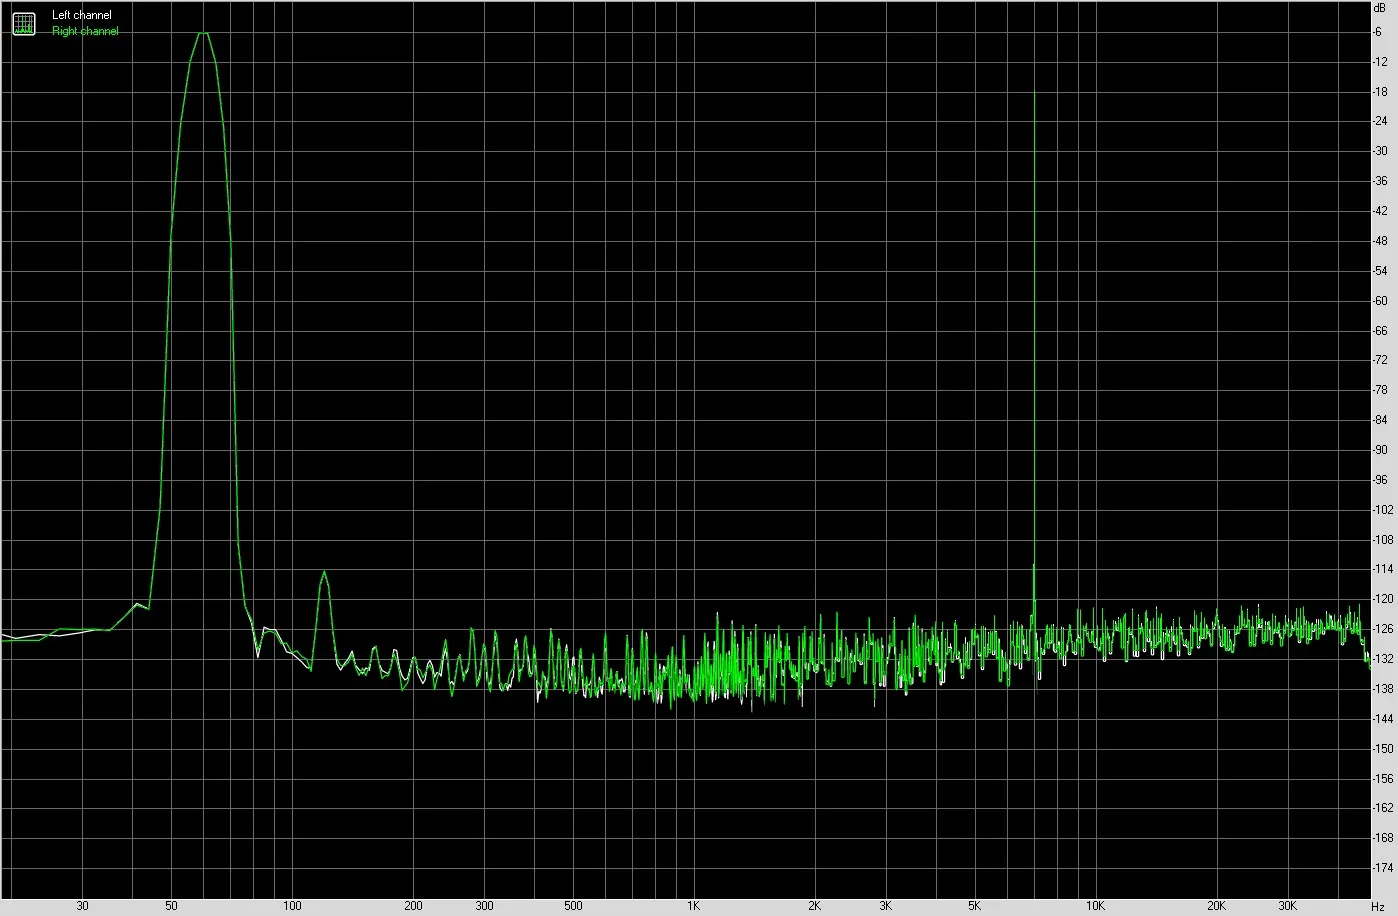This screenshot has width=1398, height=916.
Task: Click the tip of the 7 kHz spike
Action: [1034, 93]
